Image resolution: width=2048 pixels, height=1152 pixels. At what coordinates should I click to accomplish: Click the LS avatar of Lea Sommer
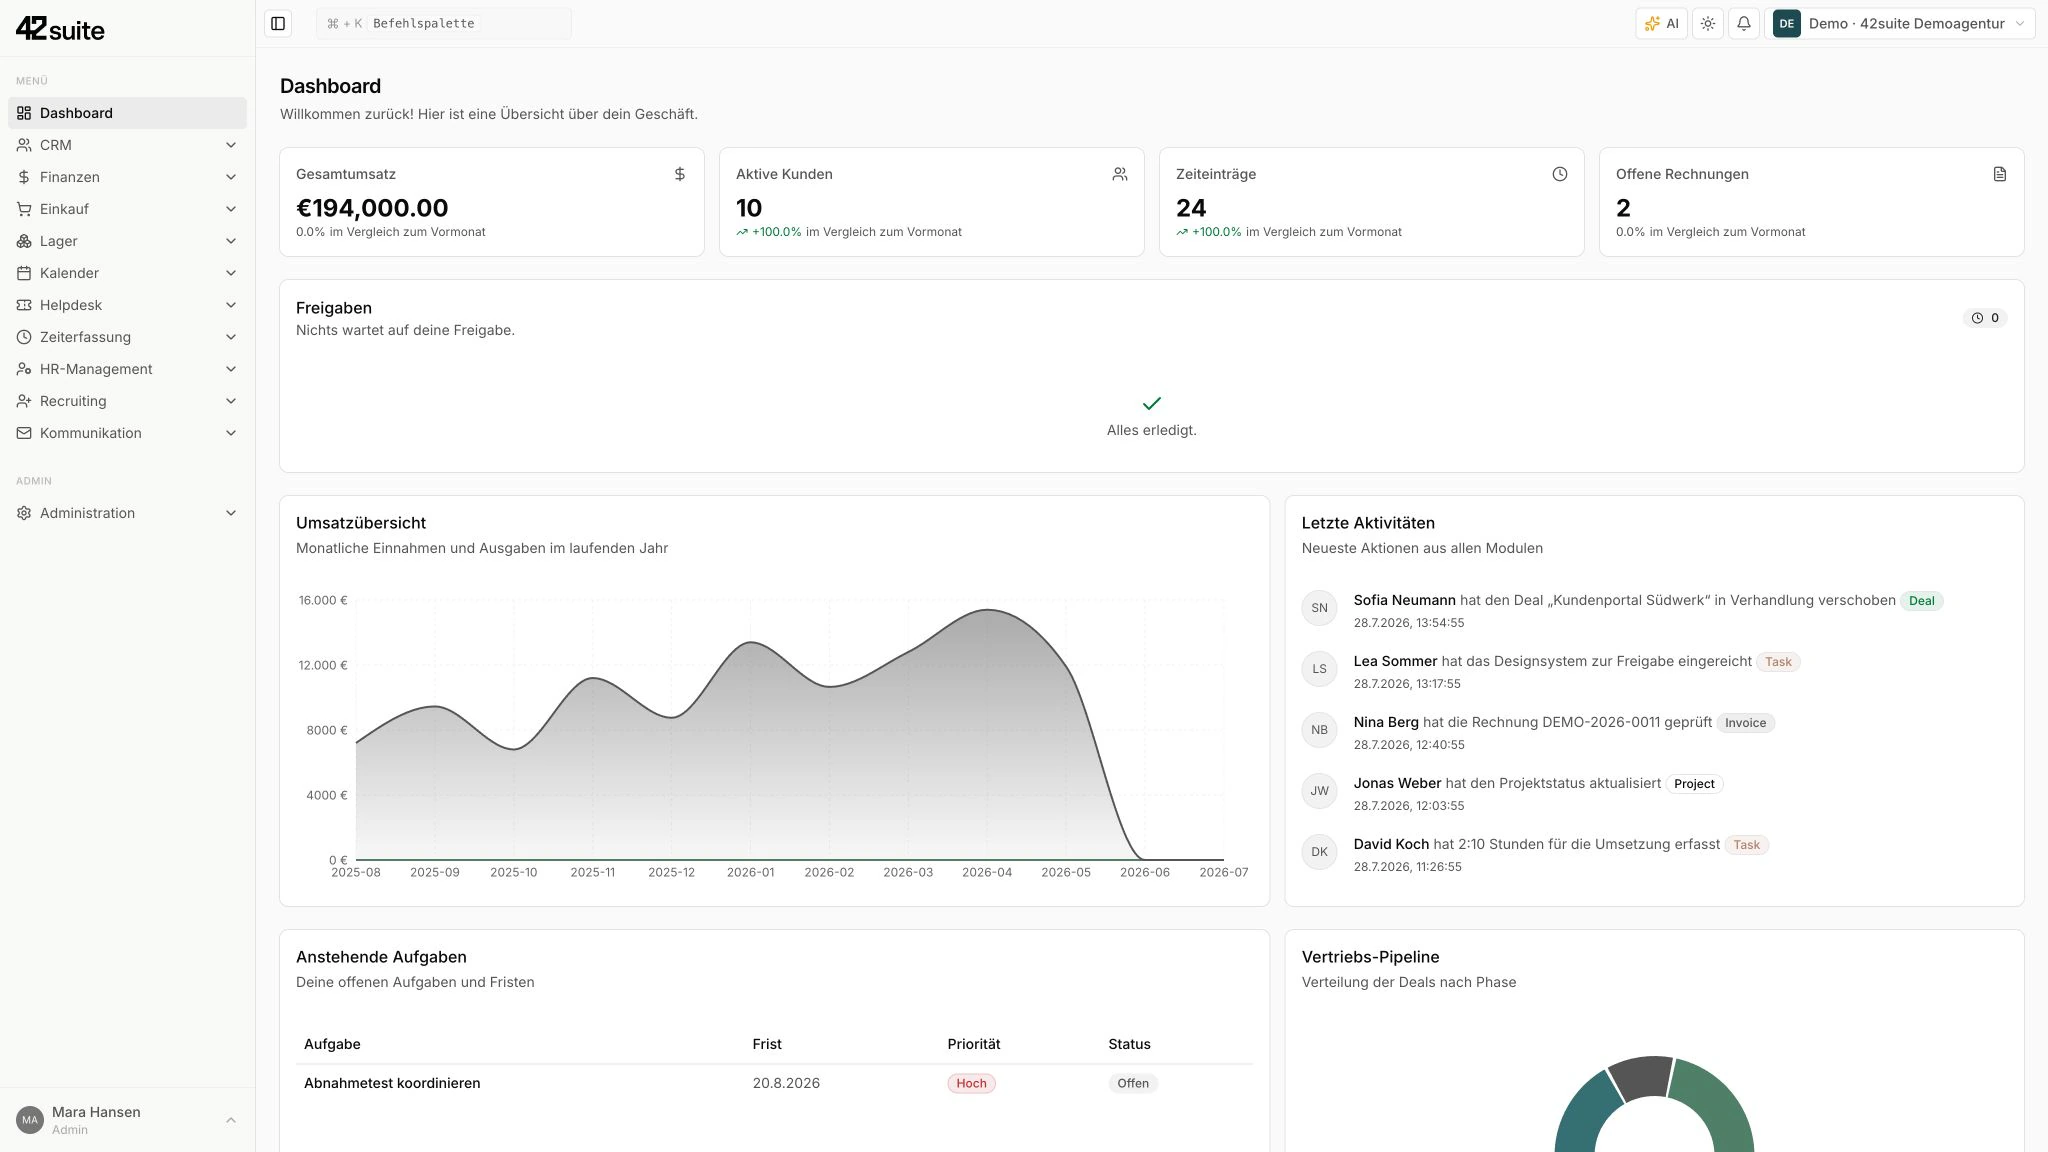pyautogui.click(x=1319, y=669)
